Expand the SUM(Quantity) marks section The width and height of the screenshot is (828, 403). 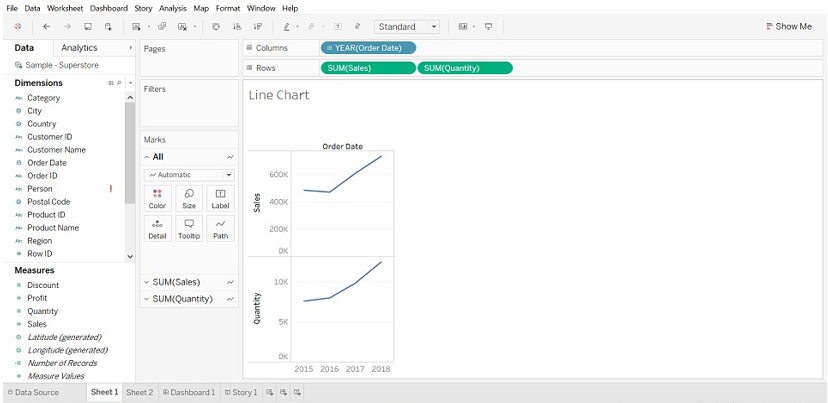(x=147, y=299)
